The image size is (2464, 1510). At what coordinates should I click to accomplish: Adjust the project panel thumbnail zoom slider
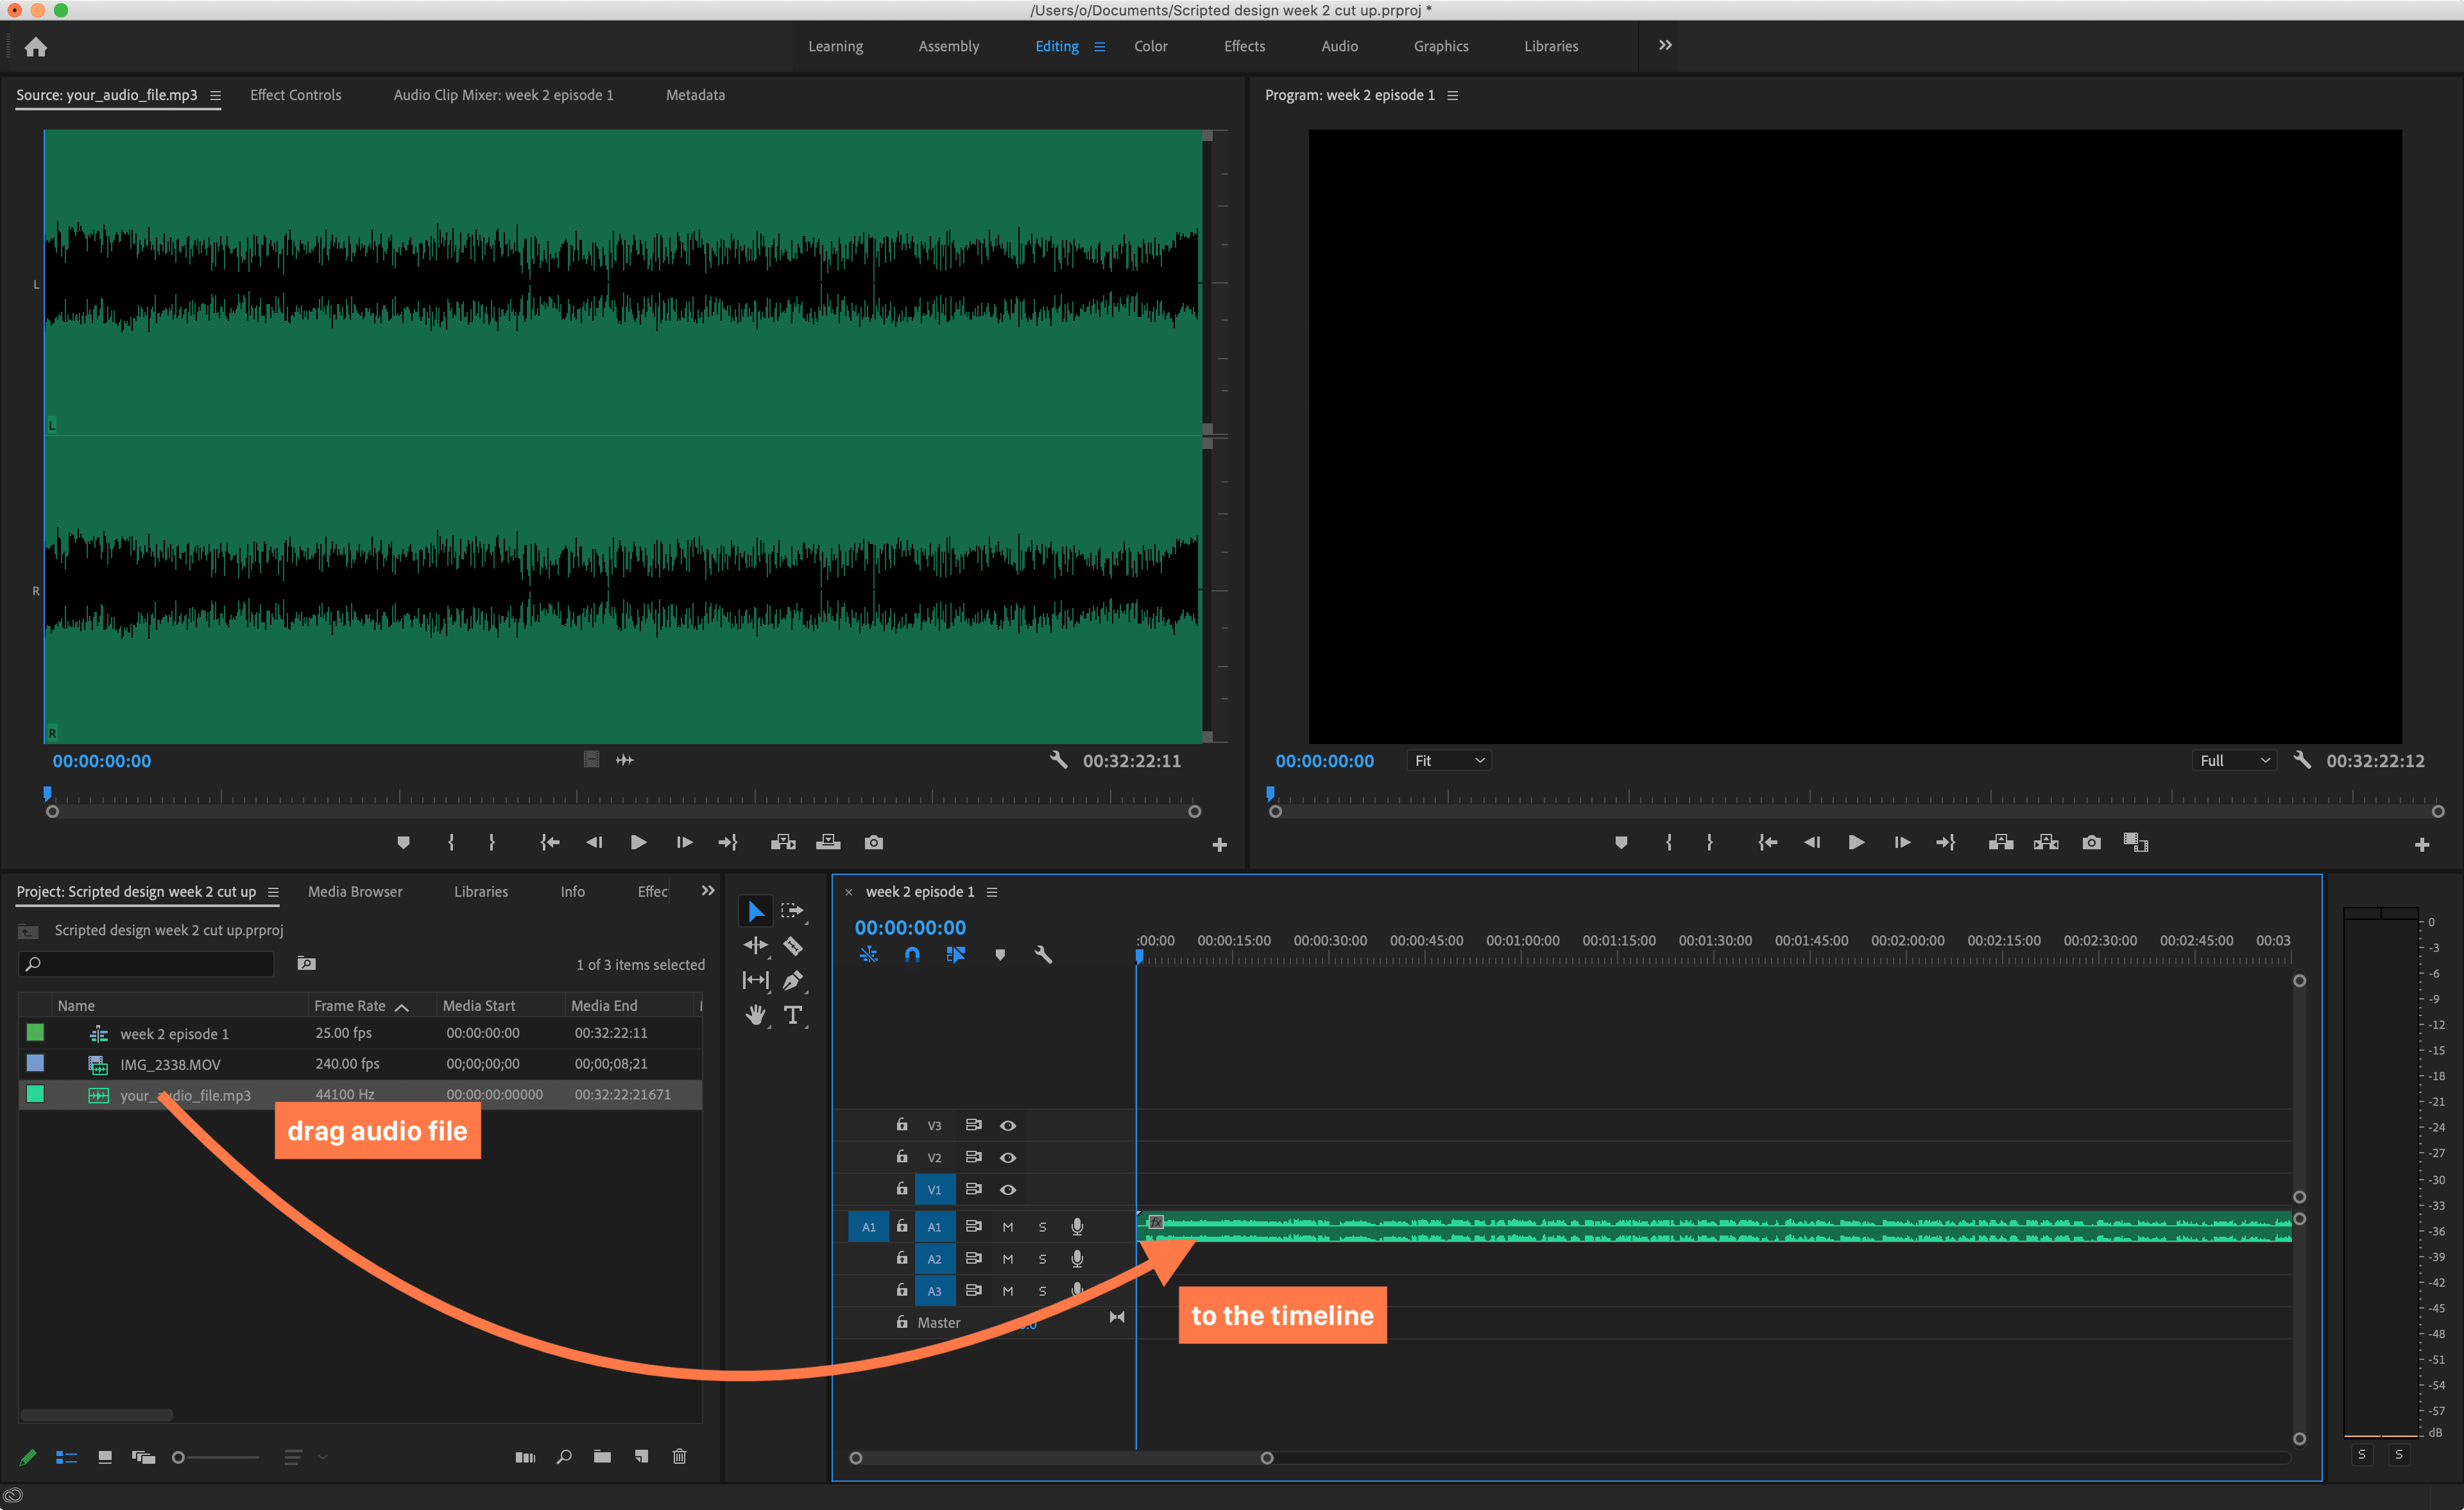tap(180, 1458)
